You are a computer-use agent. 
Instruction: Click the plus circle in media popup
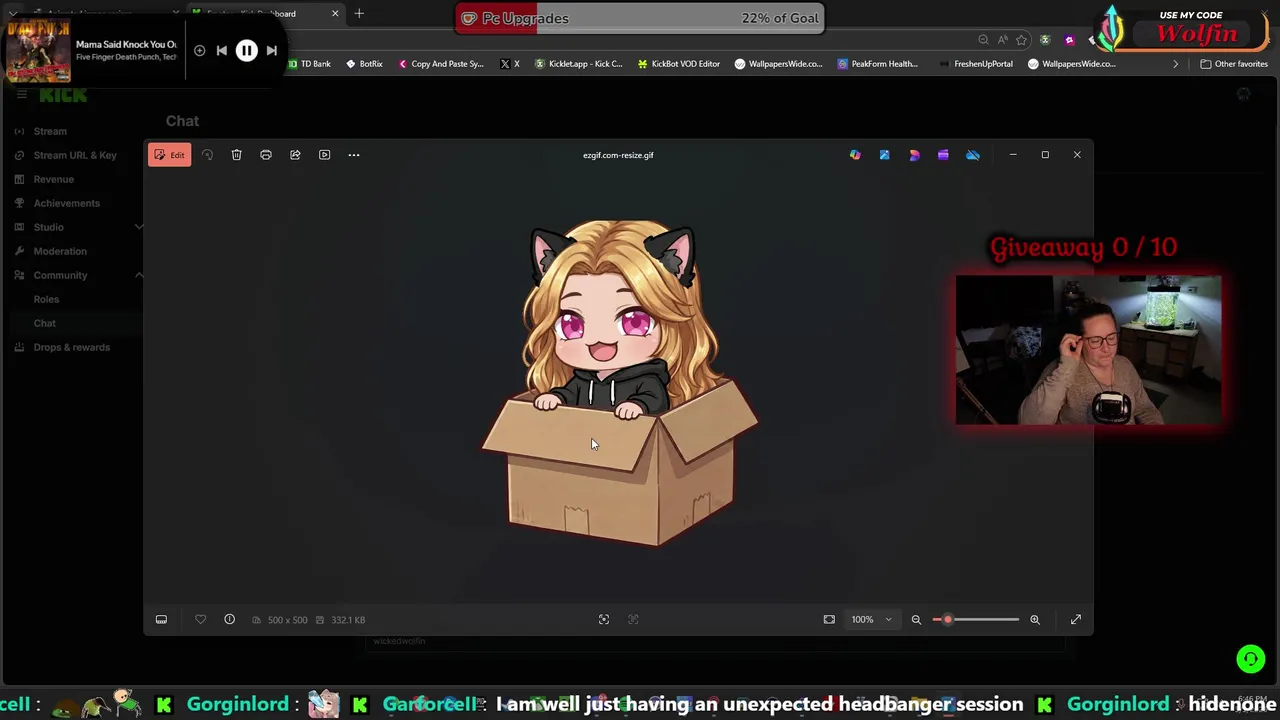[x=199, y=50]
